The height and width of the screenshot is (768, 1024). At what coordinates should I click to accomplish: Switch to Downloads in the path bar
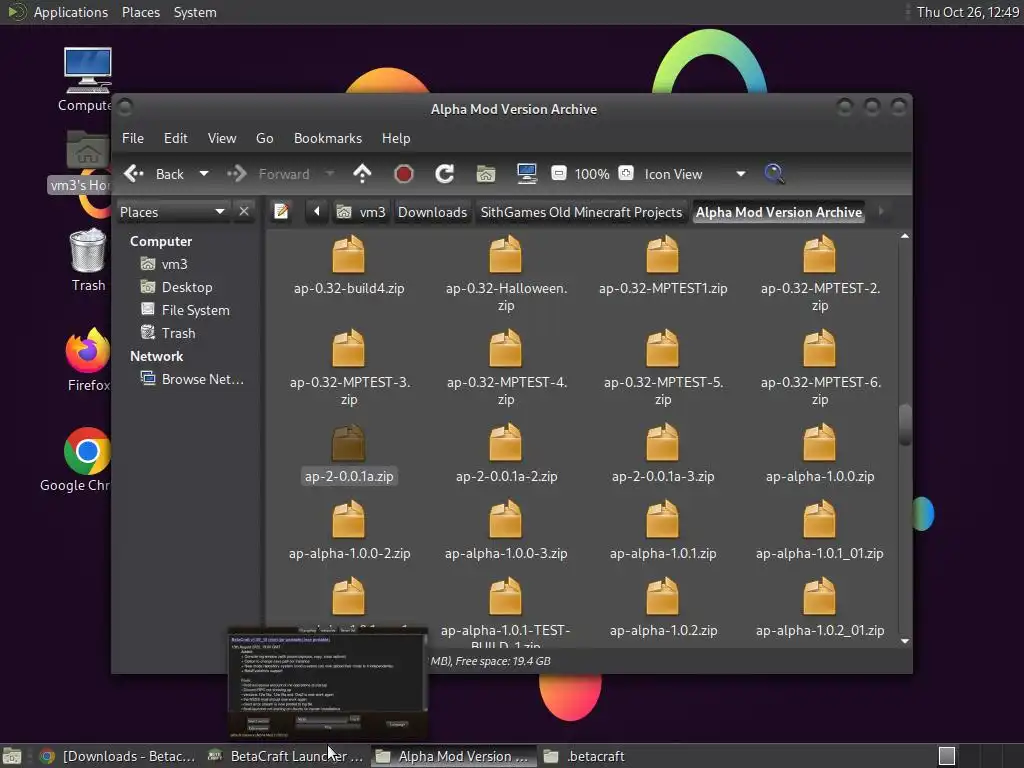[x=432, y=212]
